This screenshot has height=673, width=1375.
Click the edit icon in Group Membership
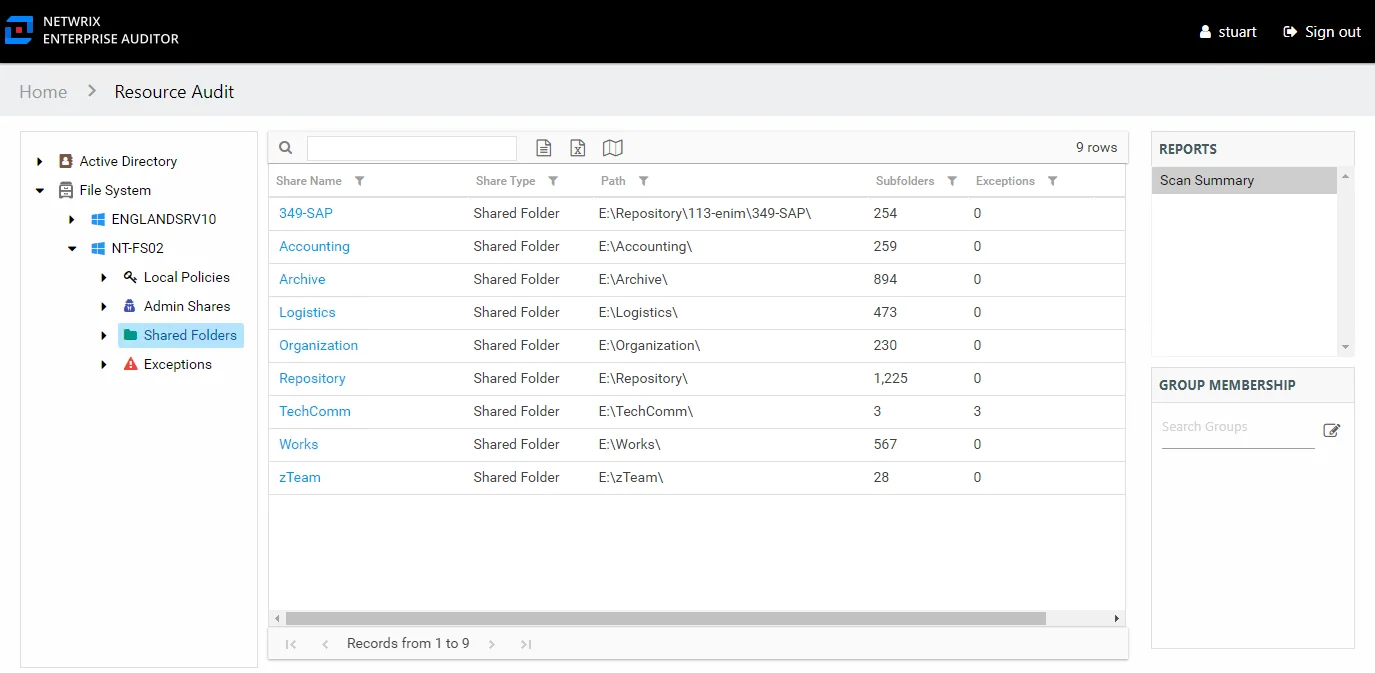(x=1331, y=430)
